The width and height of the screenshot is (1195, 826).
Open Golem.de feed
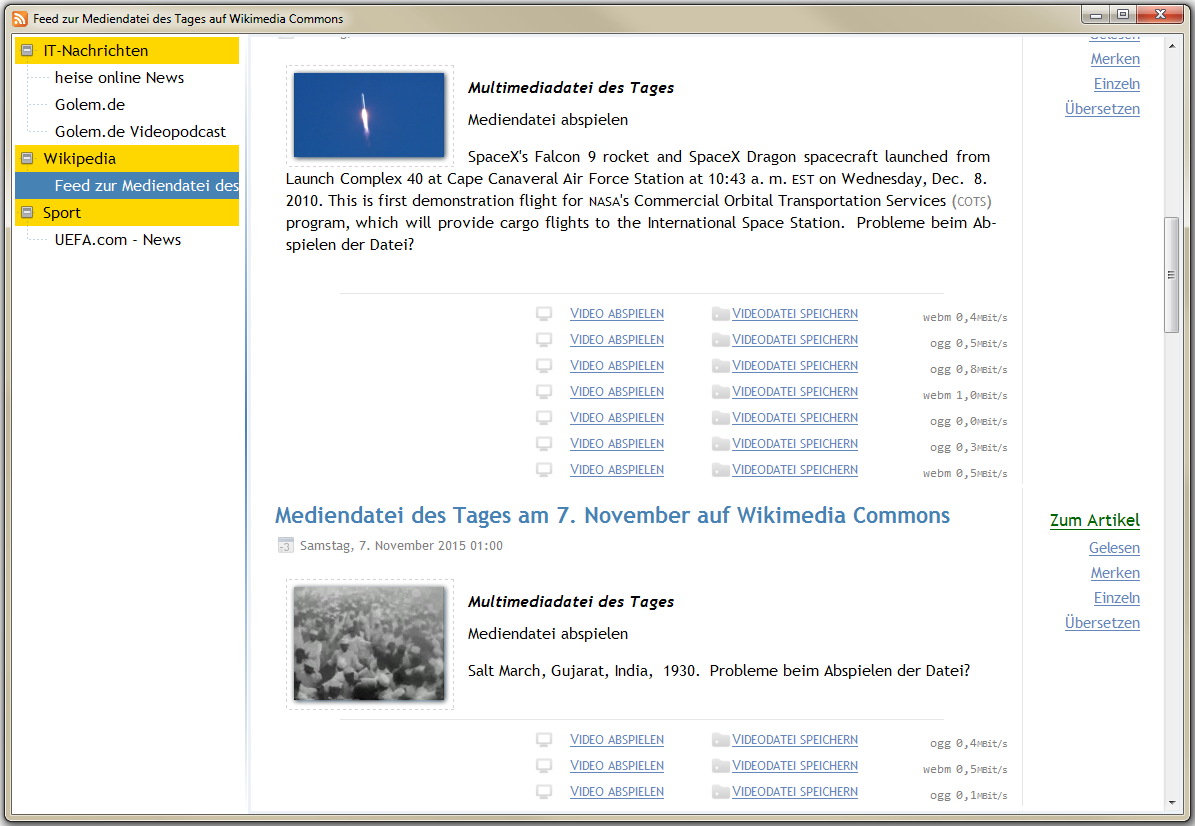pos(90,104)
